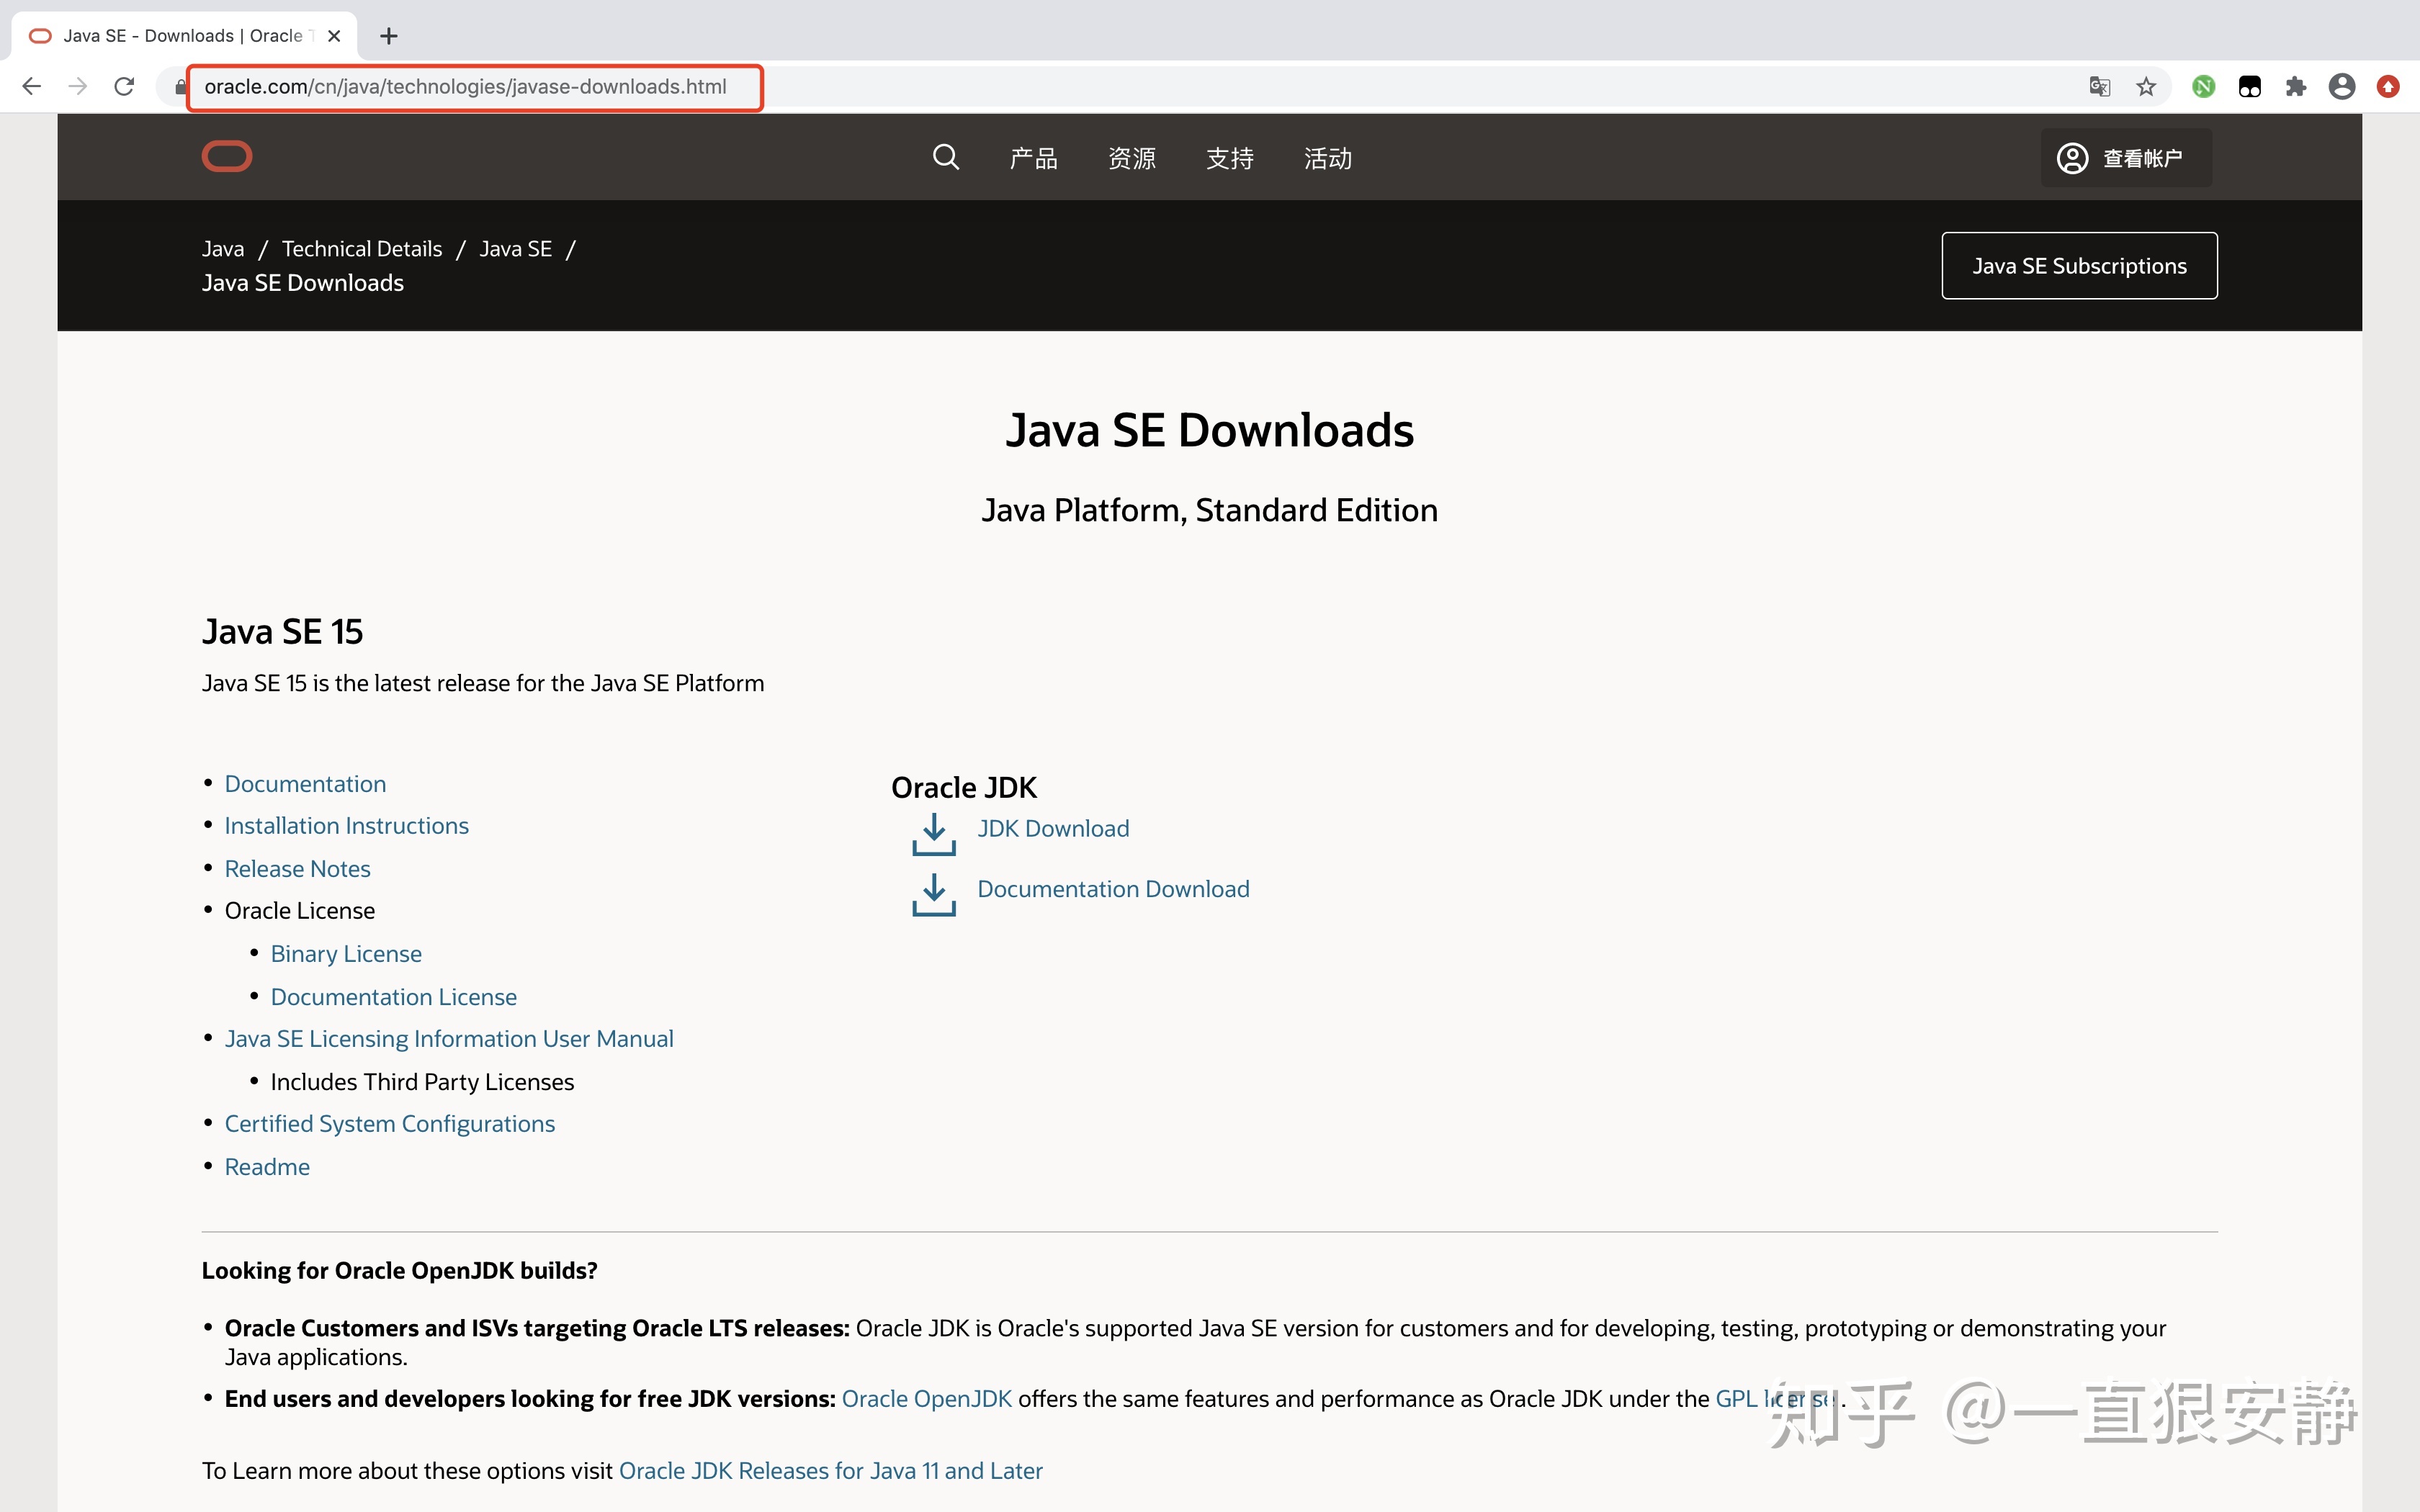Click the Oracle logo in the header
The width and height of the screenshot is (2420, 1512).
(x=227, y=157)
